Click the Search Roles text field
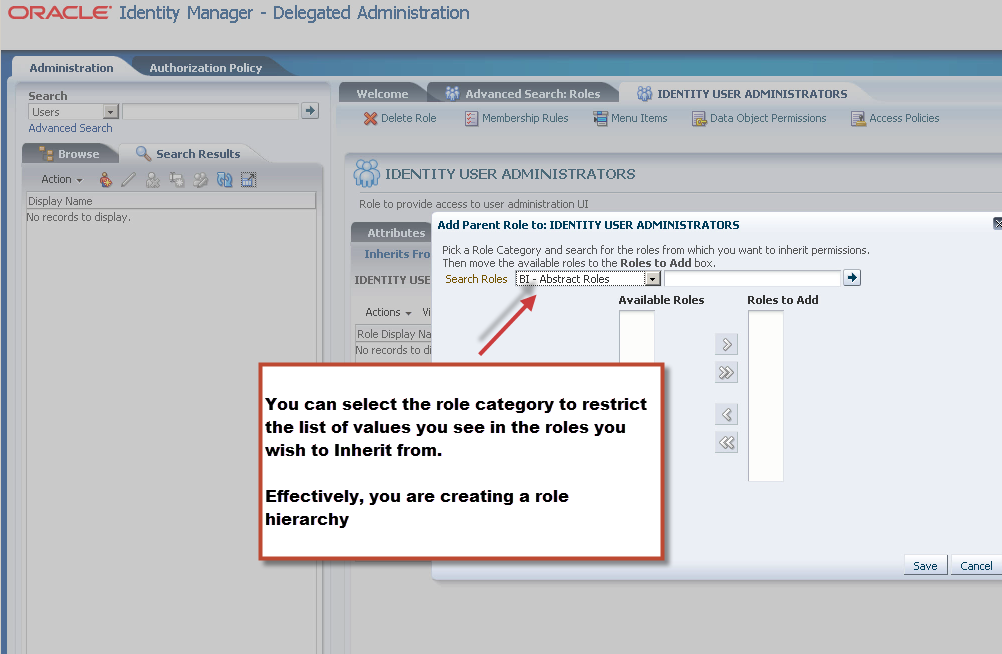 pyautogui.click(x=752, y=279)
